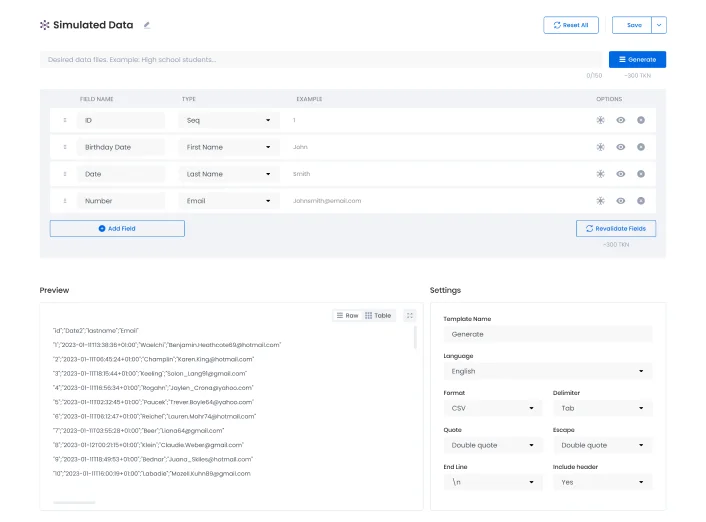This screenshot has height=522, width=706.
Task: Open the Format dropdown showing CSV
Action: (x=493, y=408)
